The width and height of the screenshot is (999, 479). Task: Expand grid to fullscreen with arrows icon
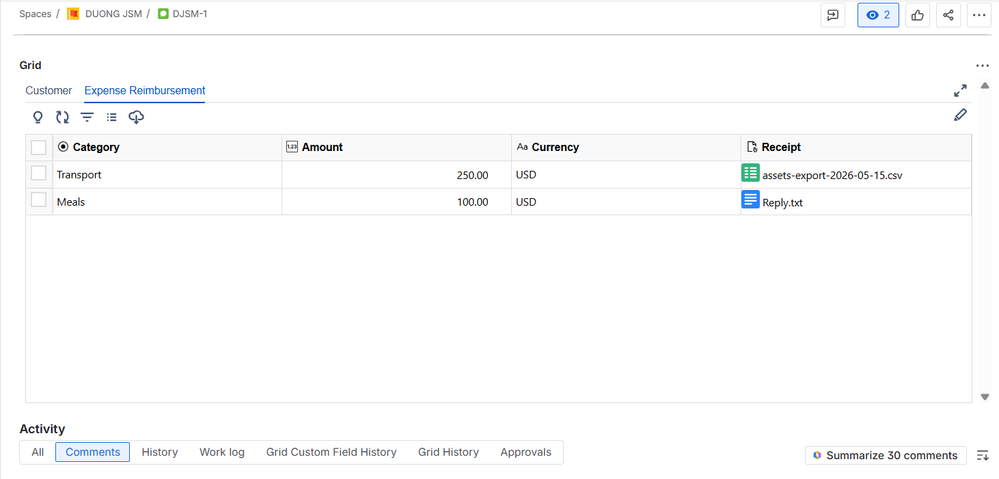click(960, 91)
